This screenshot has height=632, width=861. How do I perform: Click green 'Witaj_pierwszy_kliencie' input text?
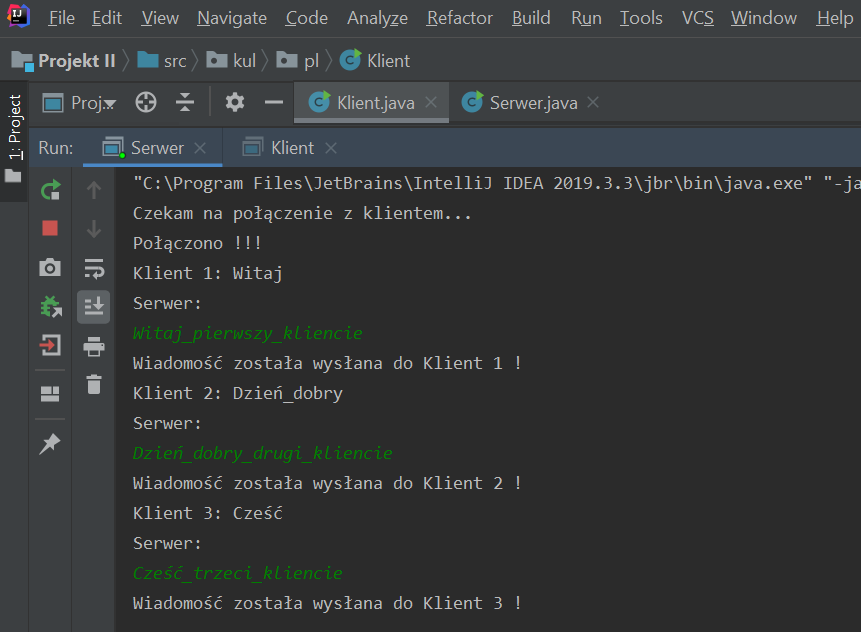(248, 333)
